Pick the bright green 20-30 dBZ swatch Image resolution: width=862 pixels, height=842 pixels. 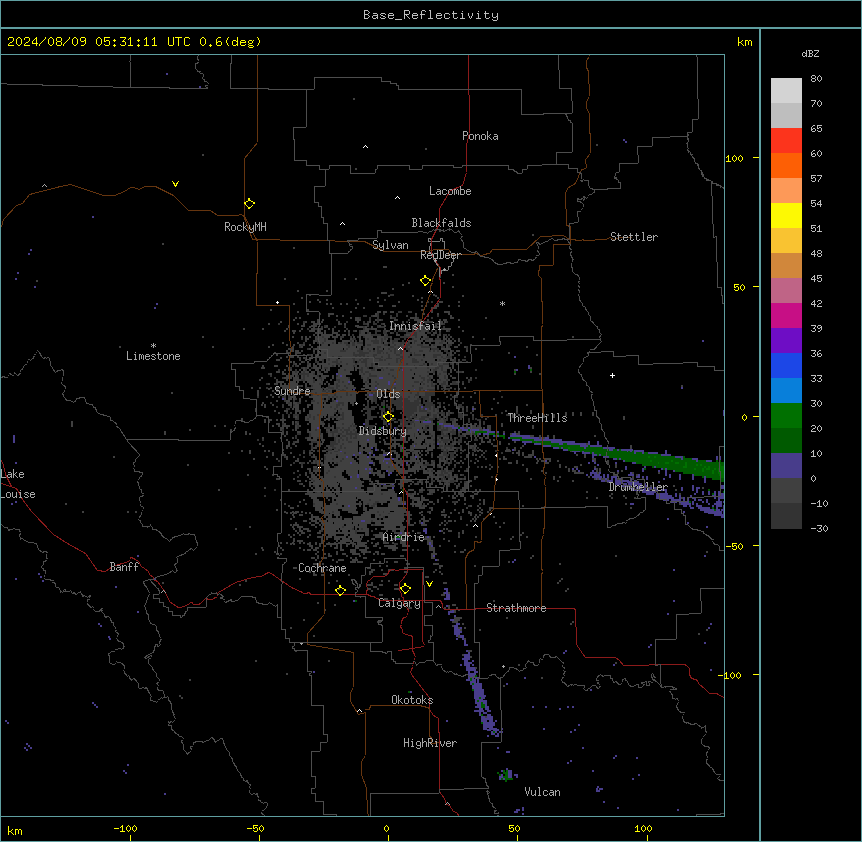click(x=786, y=416)
